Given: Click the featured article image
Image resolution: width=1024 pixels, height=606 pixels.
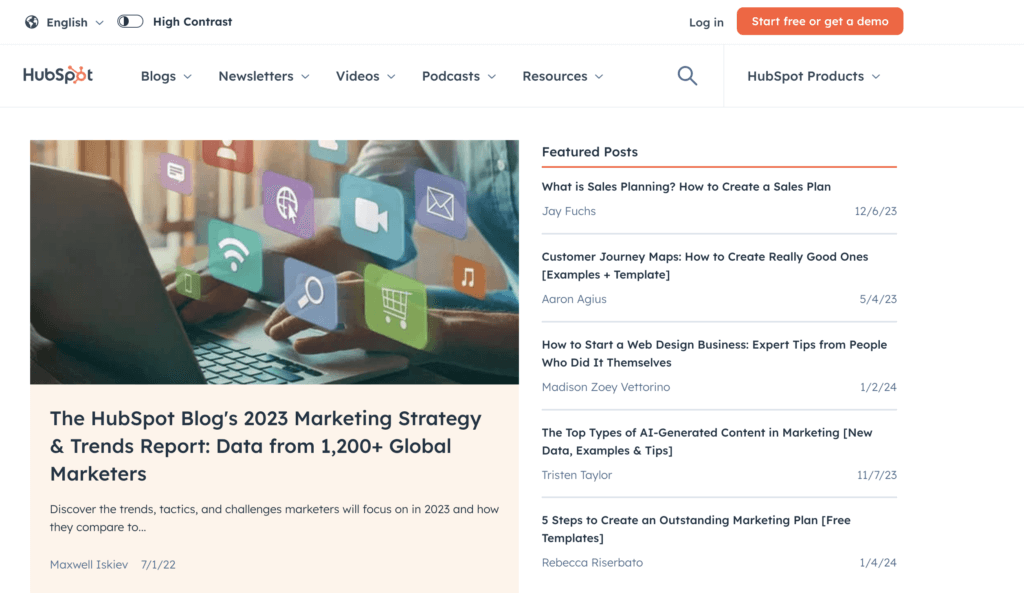Looking at the screenshot, I should tap(274, 260).
